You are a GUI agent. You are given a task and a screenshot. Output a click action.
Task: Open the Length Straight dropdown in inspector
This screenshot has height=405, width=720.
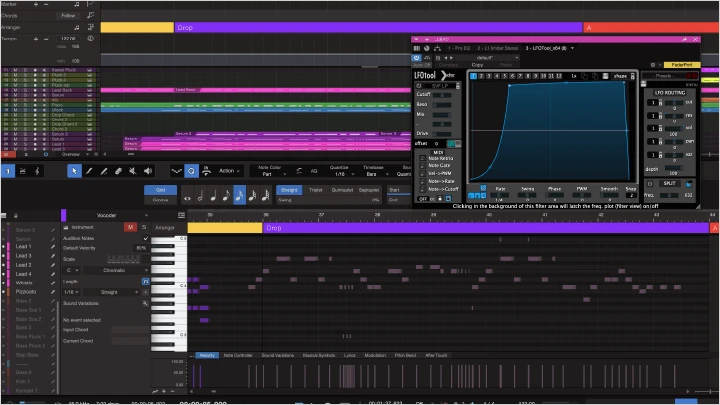coord(112,292)
